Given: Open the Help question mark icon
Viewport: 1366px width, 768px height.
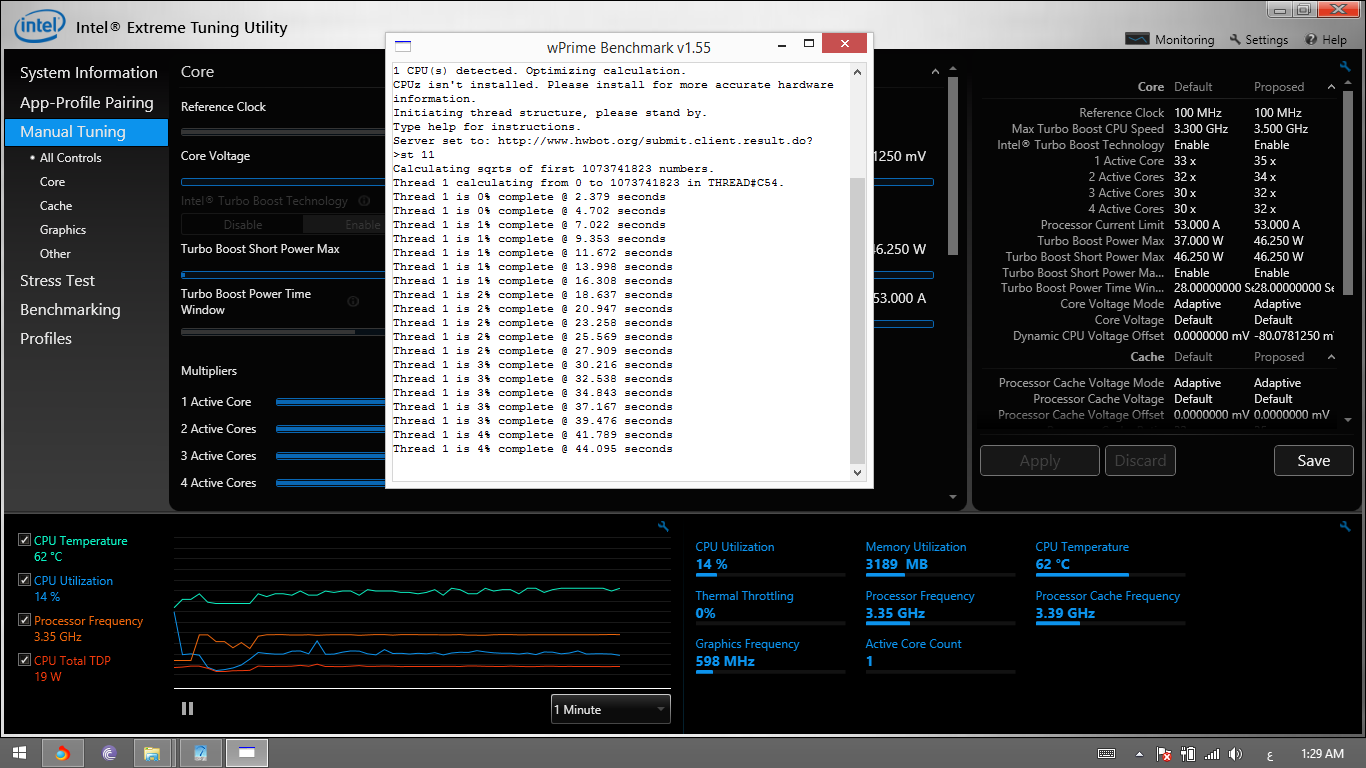Looking at the screenshot, I should tap(1311, 40).
